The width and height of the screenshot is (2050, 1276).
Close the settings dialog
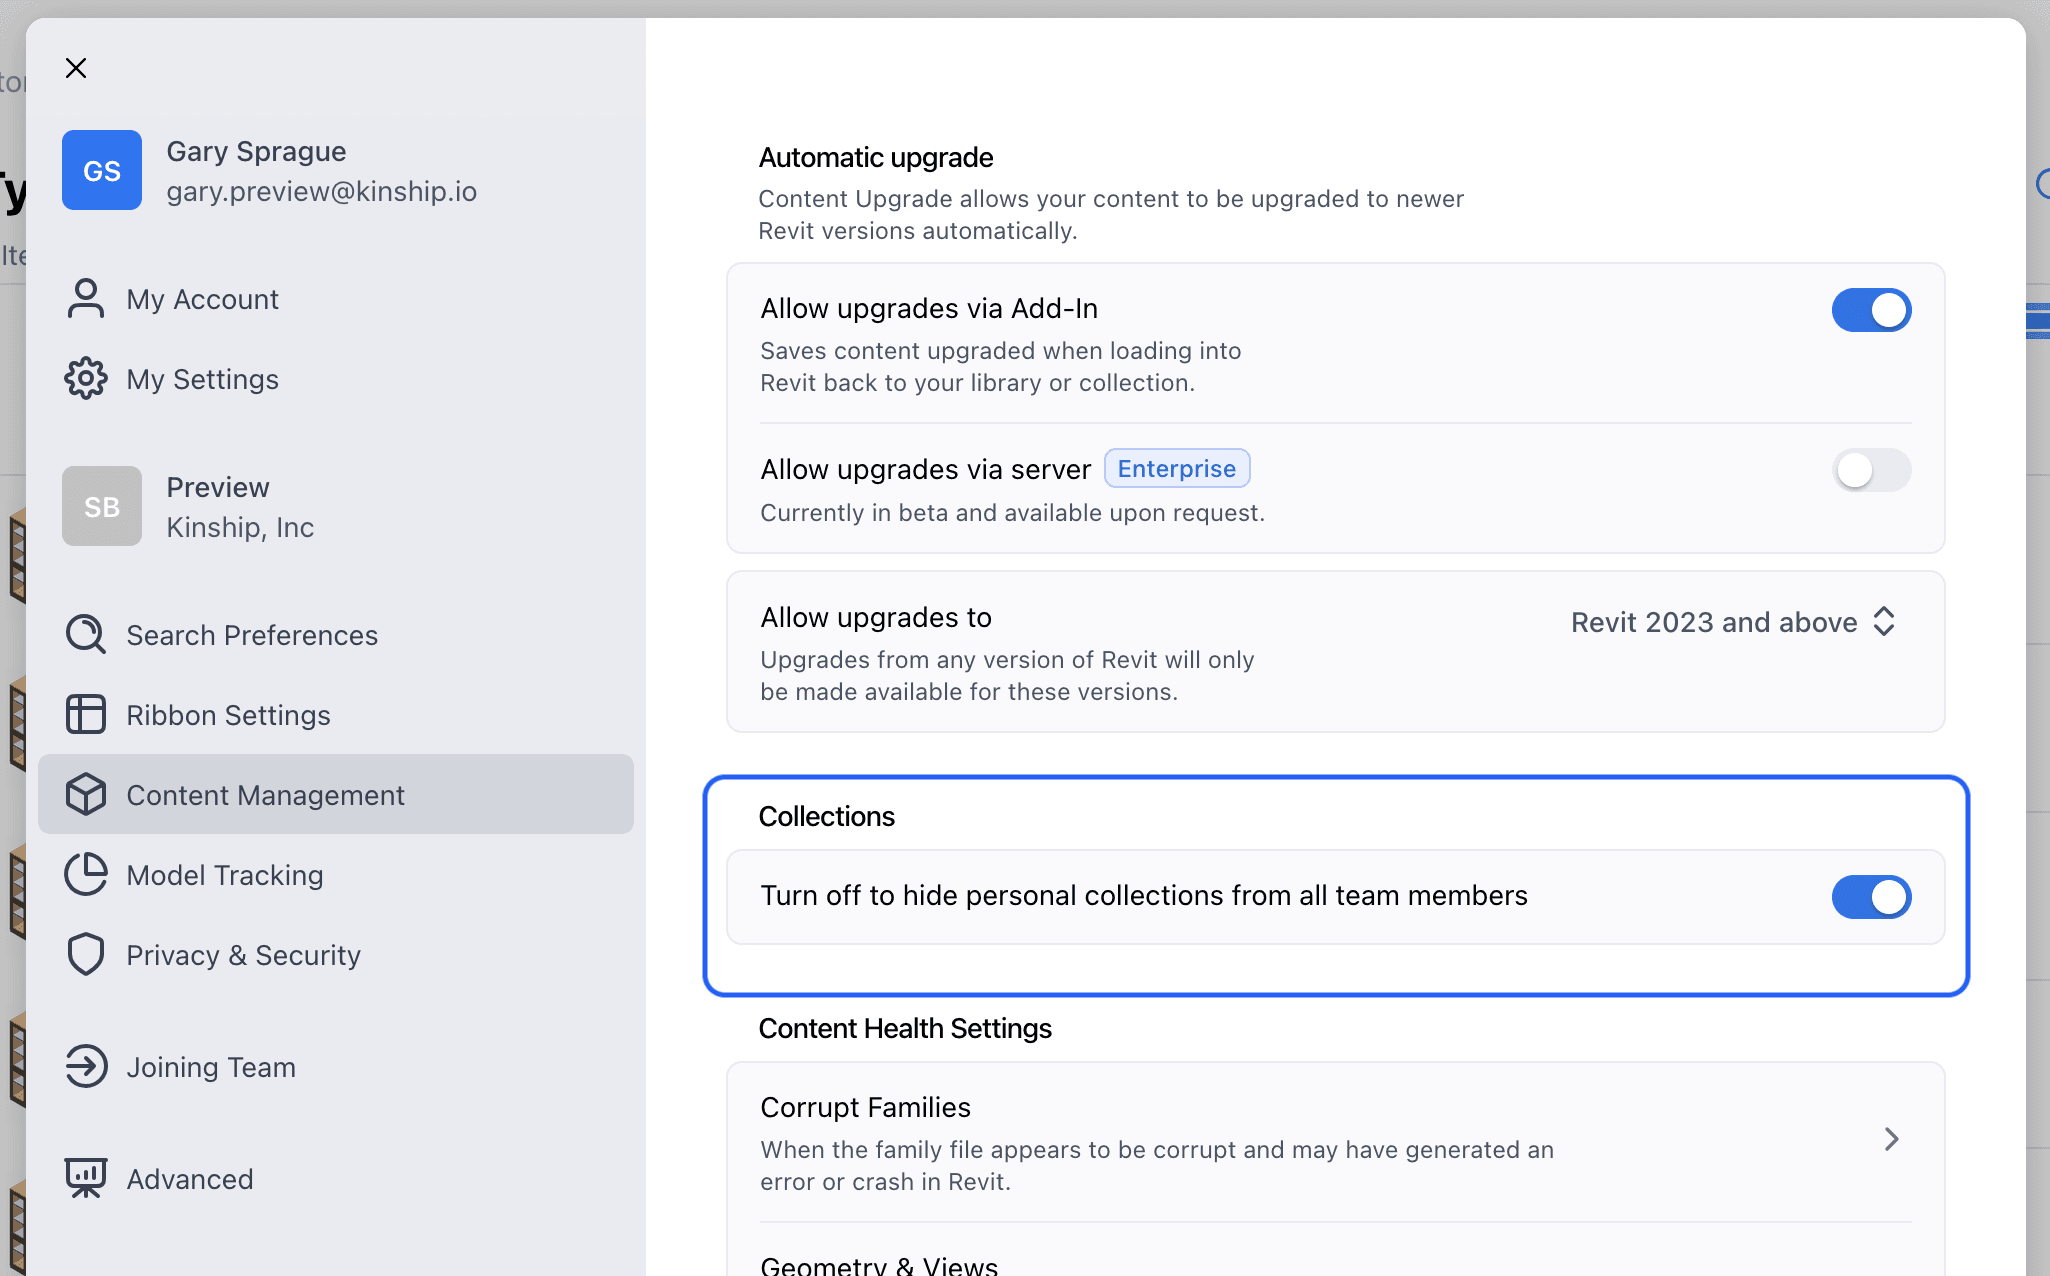[76, 67]
